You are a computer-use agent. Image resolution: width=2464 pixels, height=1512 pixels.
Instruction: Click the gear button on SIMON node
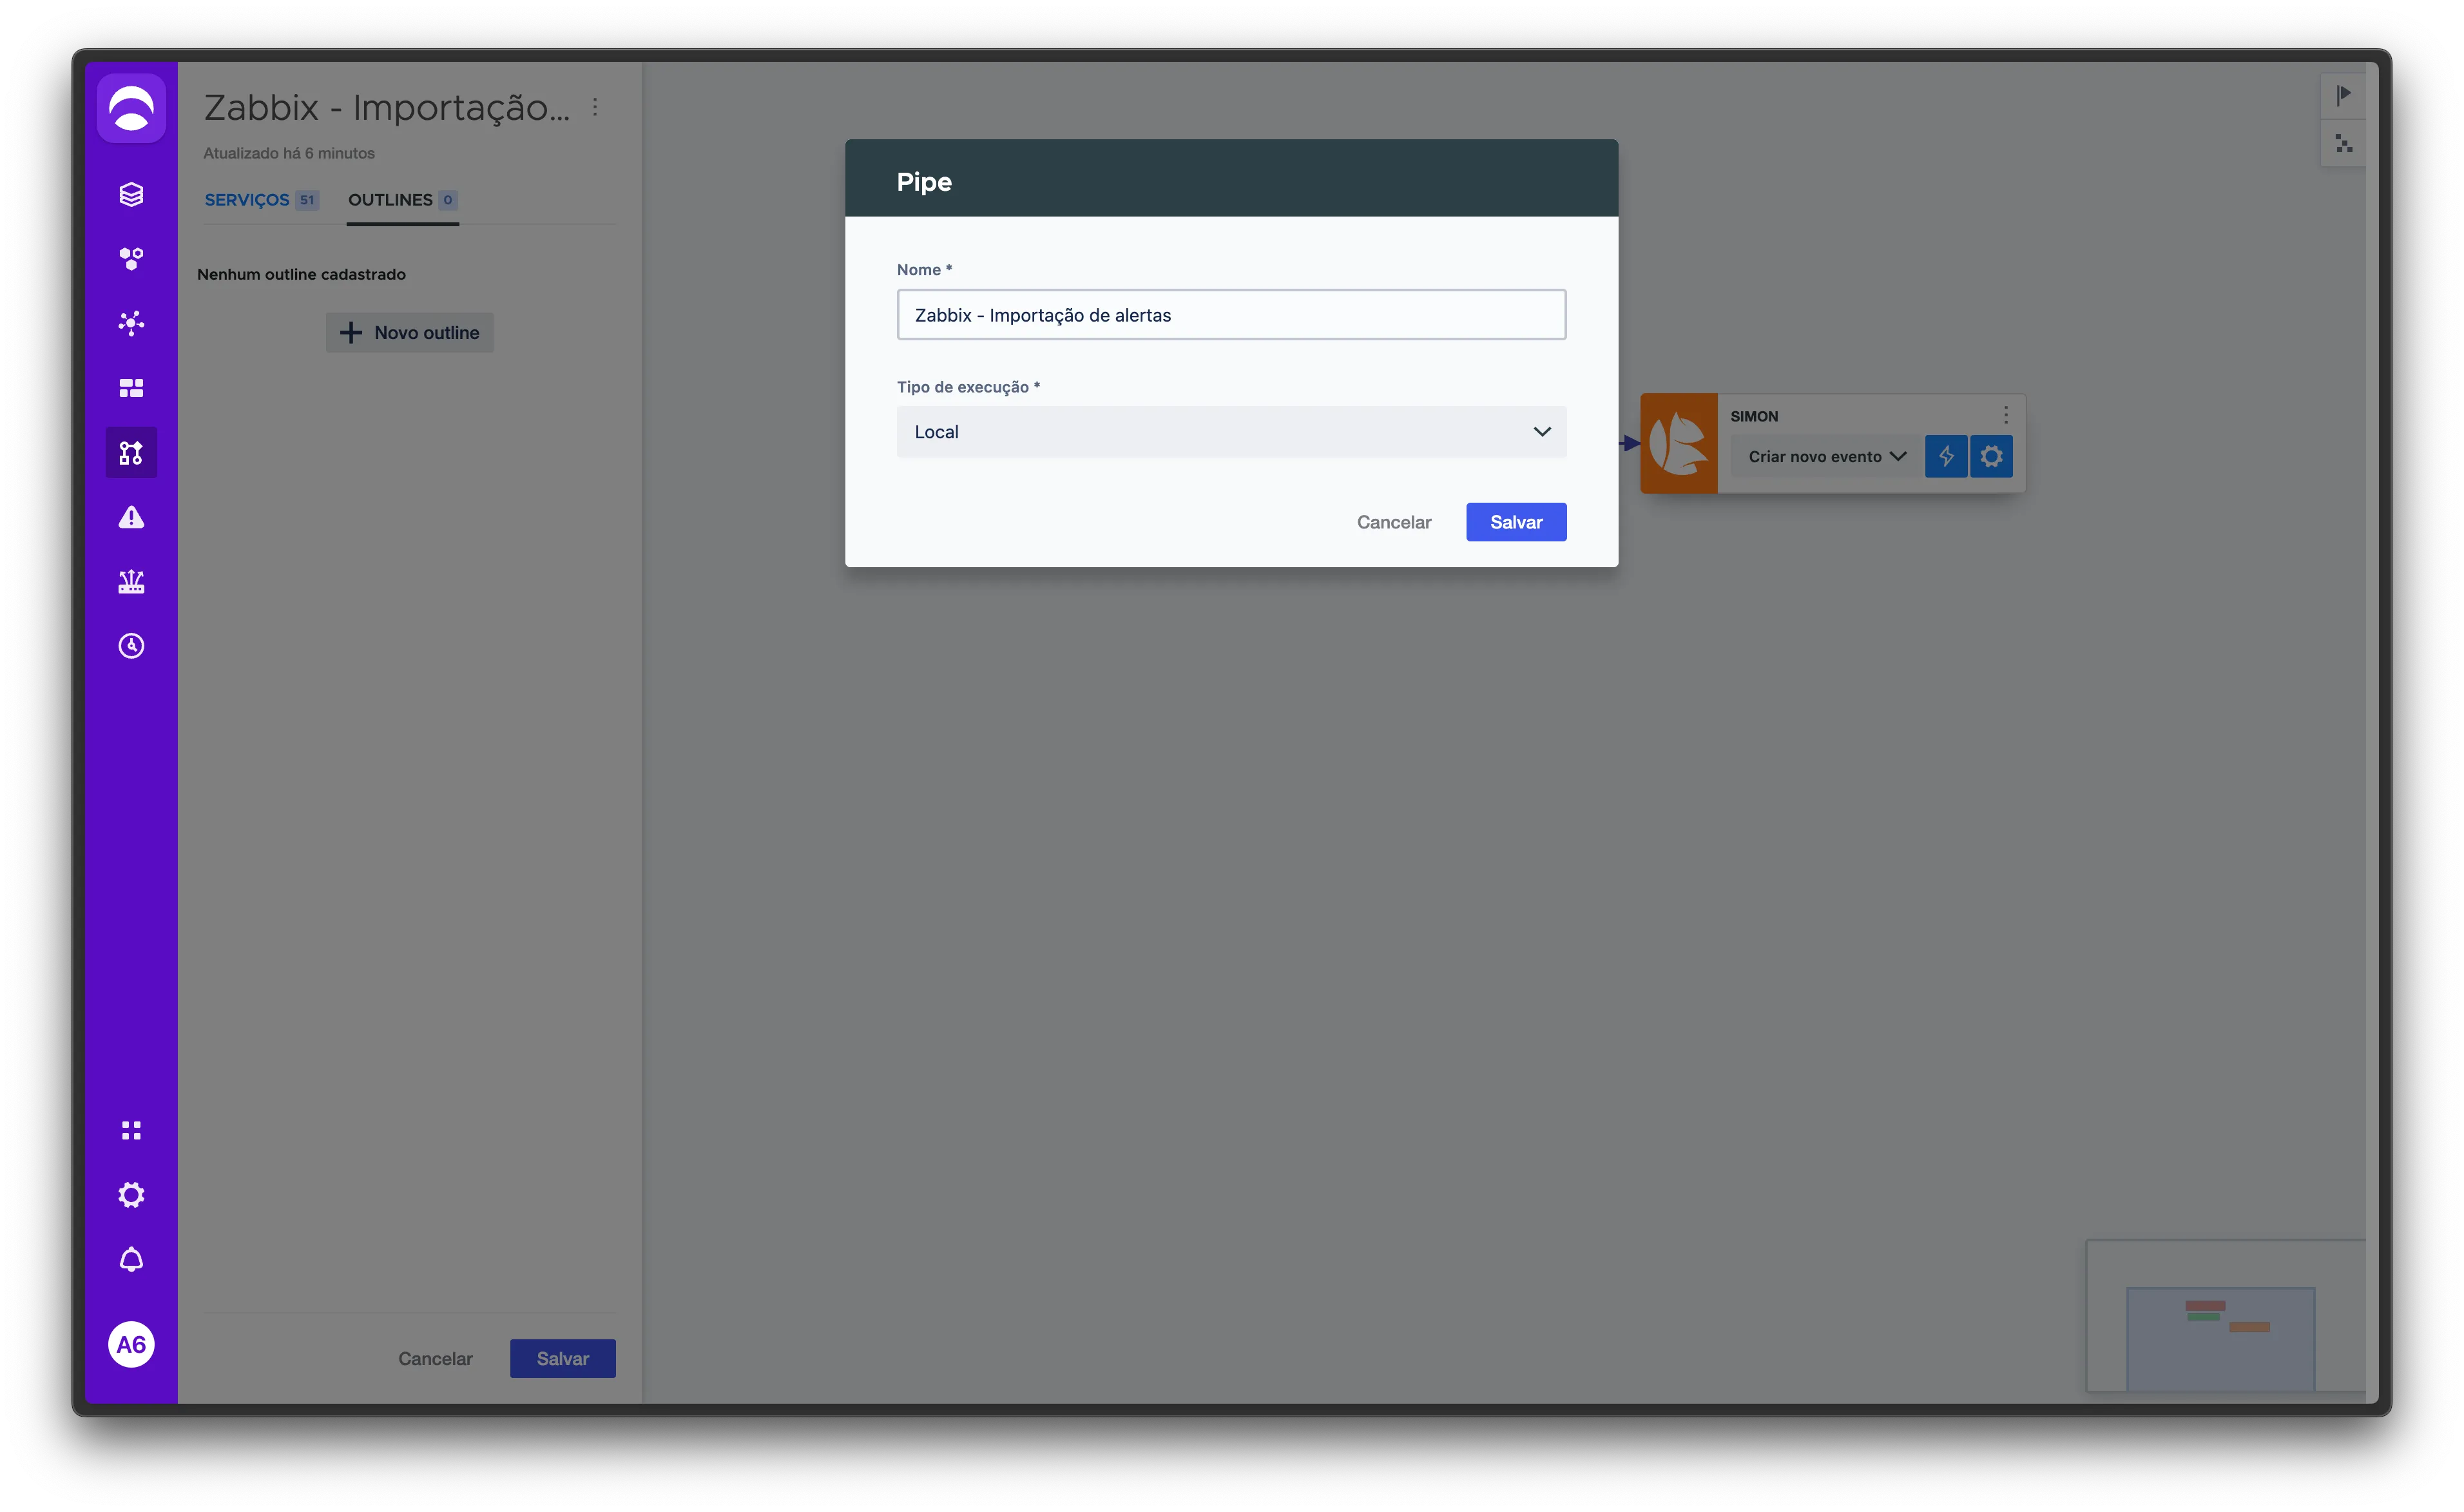(1991, 456)
